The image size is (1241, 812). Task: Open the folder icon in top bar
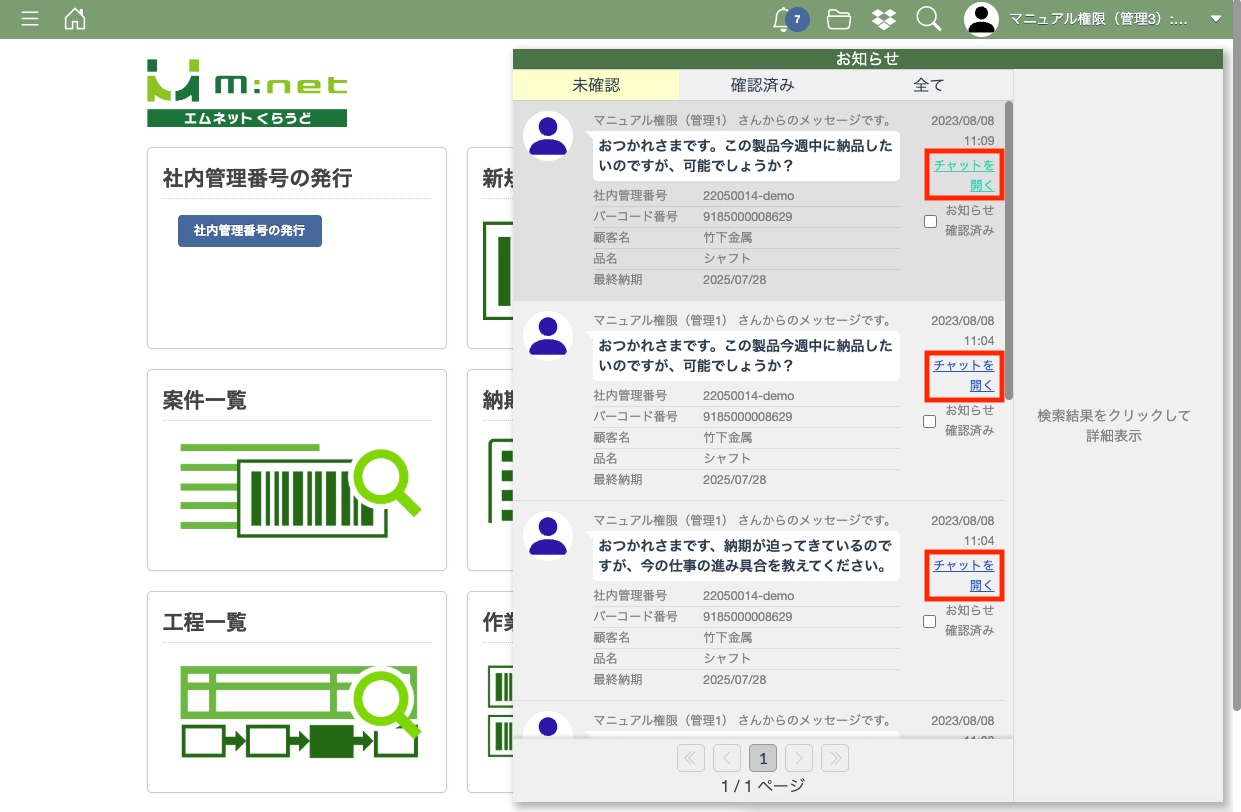[x=838, y=19]
